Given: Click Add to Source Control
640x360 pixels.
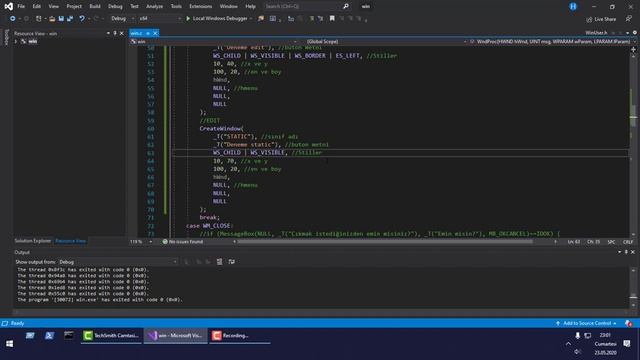Looking at the screenshot, I should click(586, 323).
